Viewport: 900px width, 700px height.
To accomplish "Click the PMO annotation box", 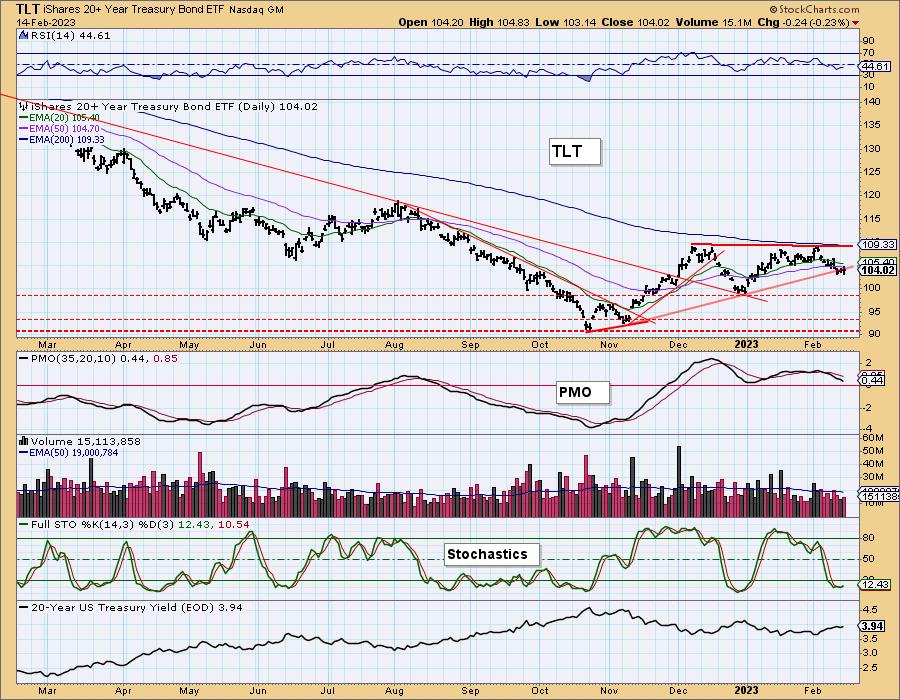I will point(583,392).
